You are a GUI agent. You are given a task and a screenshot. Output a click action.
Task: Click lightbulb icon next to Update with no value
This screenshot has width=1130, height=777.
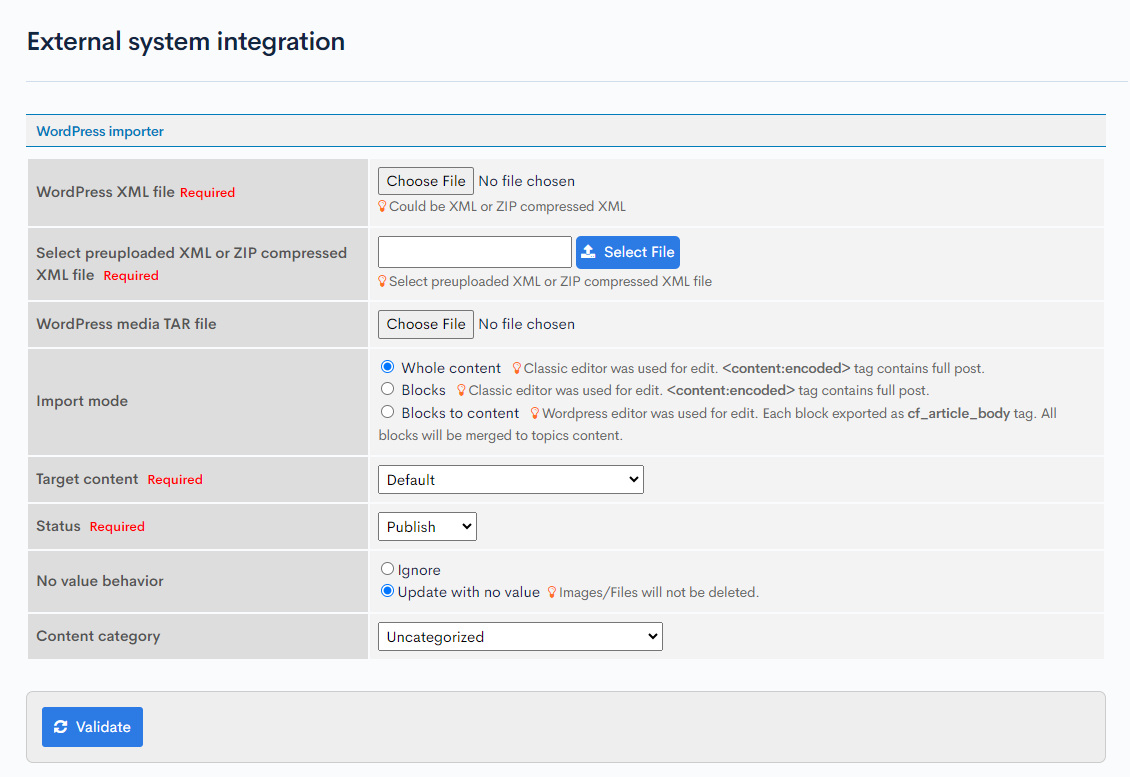551,593
